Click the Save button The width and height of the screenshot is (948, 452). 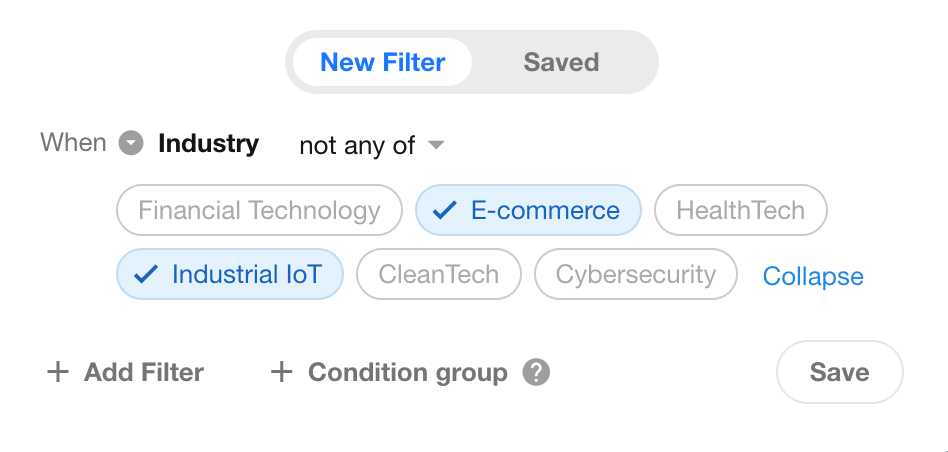tap(839, 372)
